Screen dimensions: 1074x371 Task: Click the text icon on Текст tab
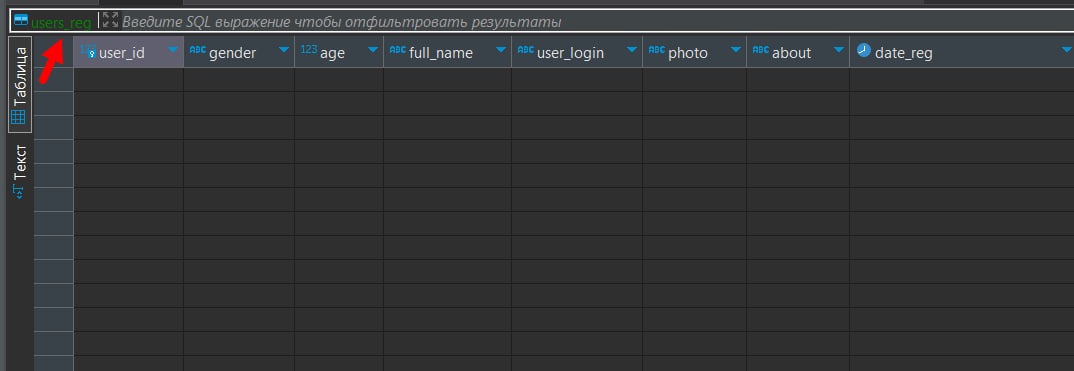19,192
